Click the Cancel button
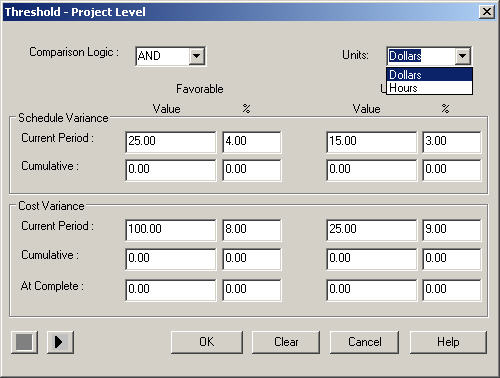 364,342
